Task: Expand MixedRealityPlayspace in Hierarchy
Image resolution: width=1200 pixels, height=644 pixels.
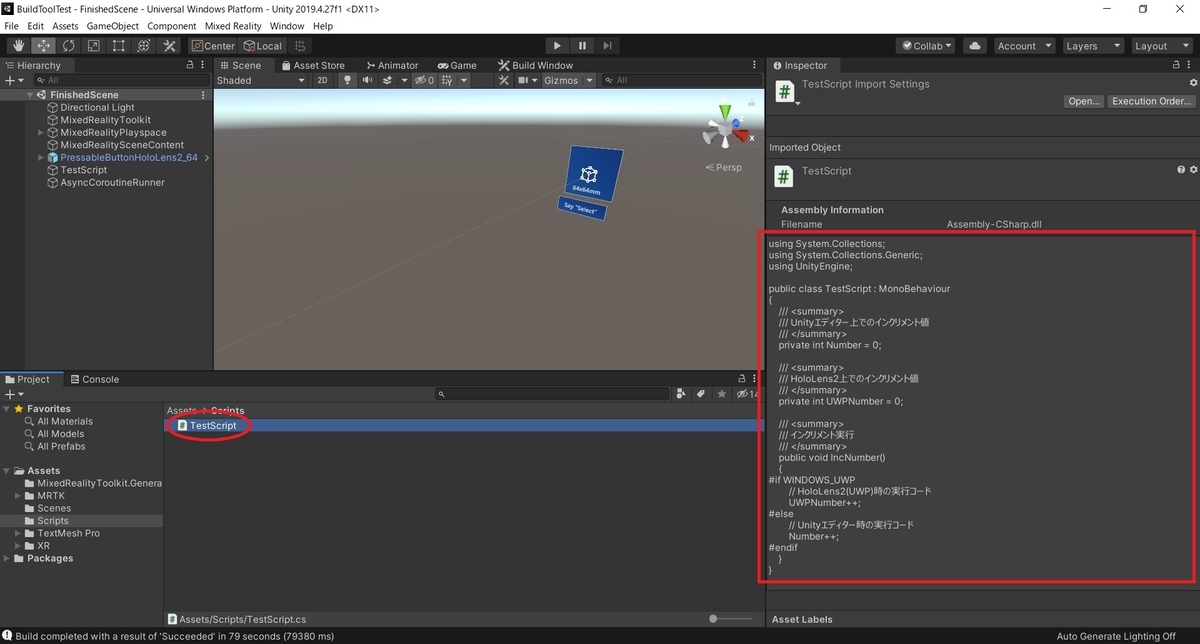Action: pyautogui.click(x=41, y=132)
